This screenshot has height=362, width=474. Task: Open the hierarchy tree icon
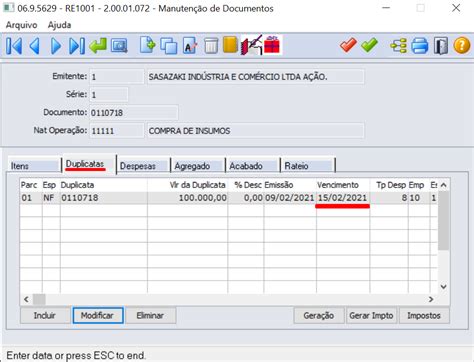click(x=398, y=46)
